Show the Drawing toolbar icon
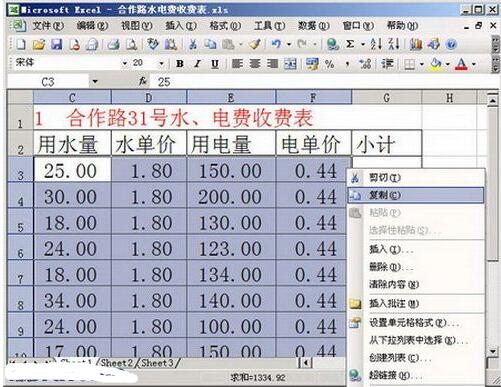Image resolution: width=501 pixels, height=387 pixels. tap(433, 44)
